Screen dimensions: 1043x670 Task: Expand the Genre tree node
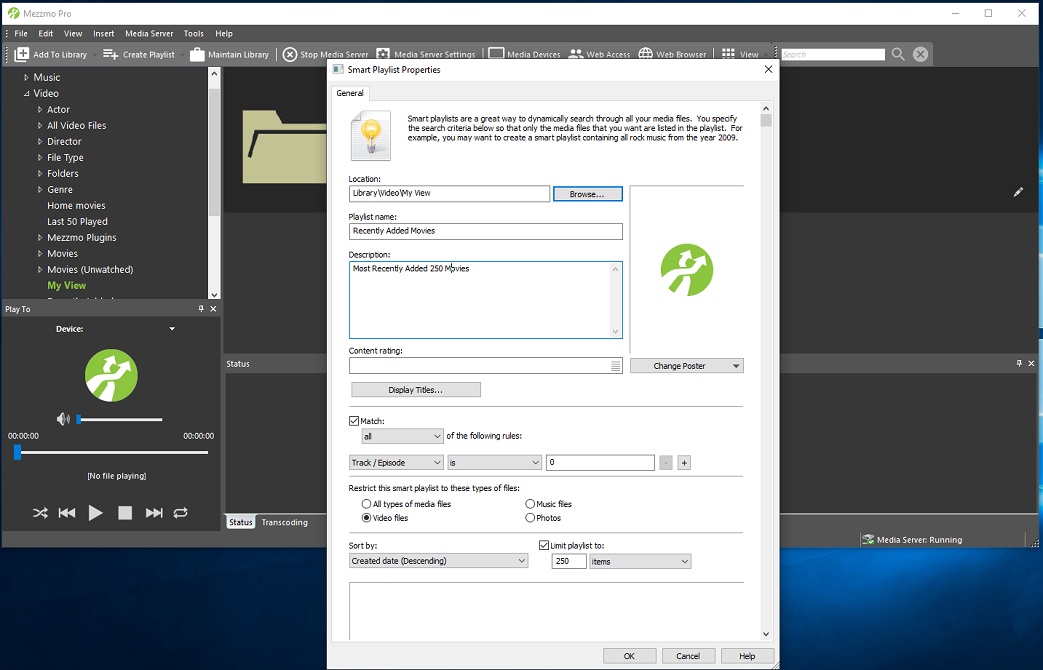(x=40, y=190)
